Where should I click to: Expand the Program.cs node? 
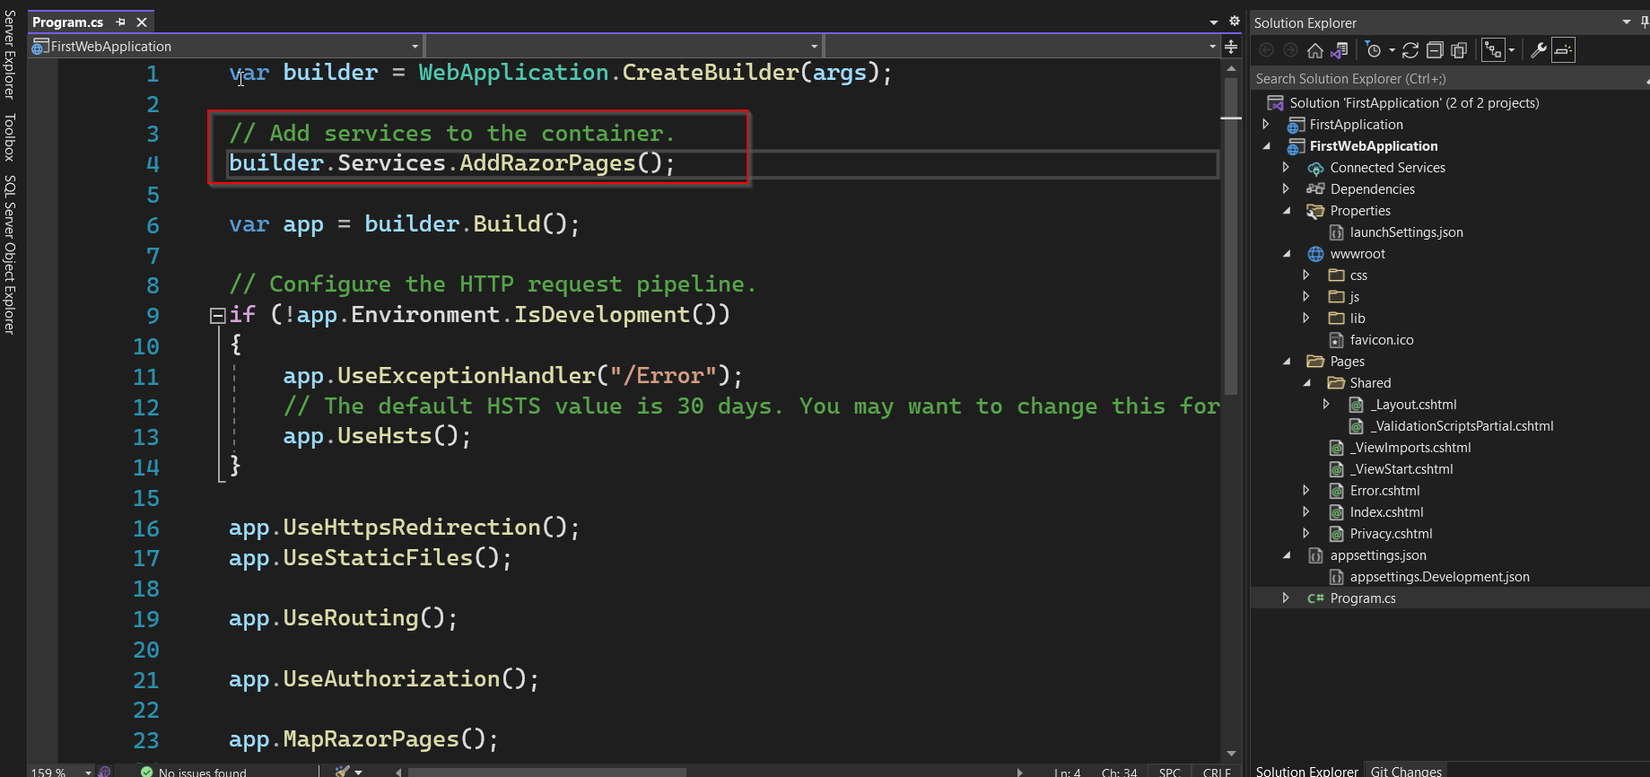tap(1287, 598)
